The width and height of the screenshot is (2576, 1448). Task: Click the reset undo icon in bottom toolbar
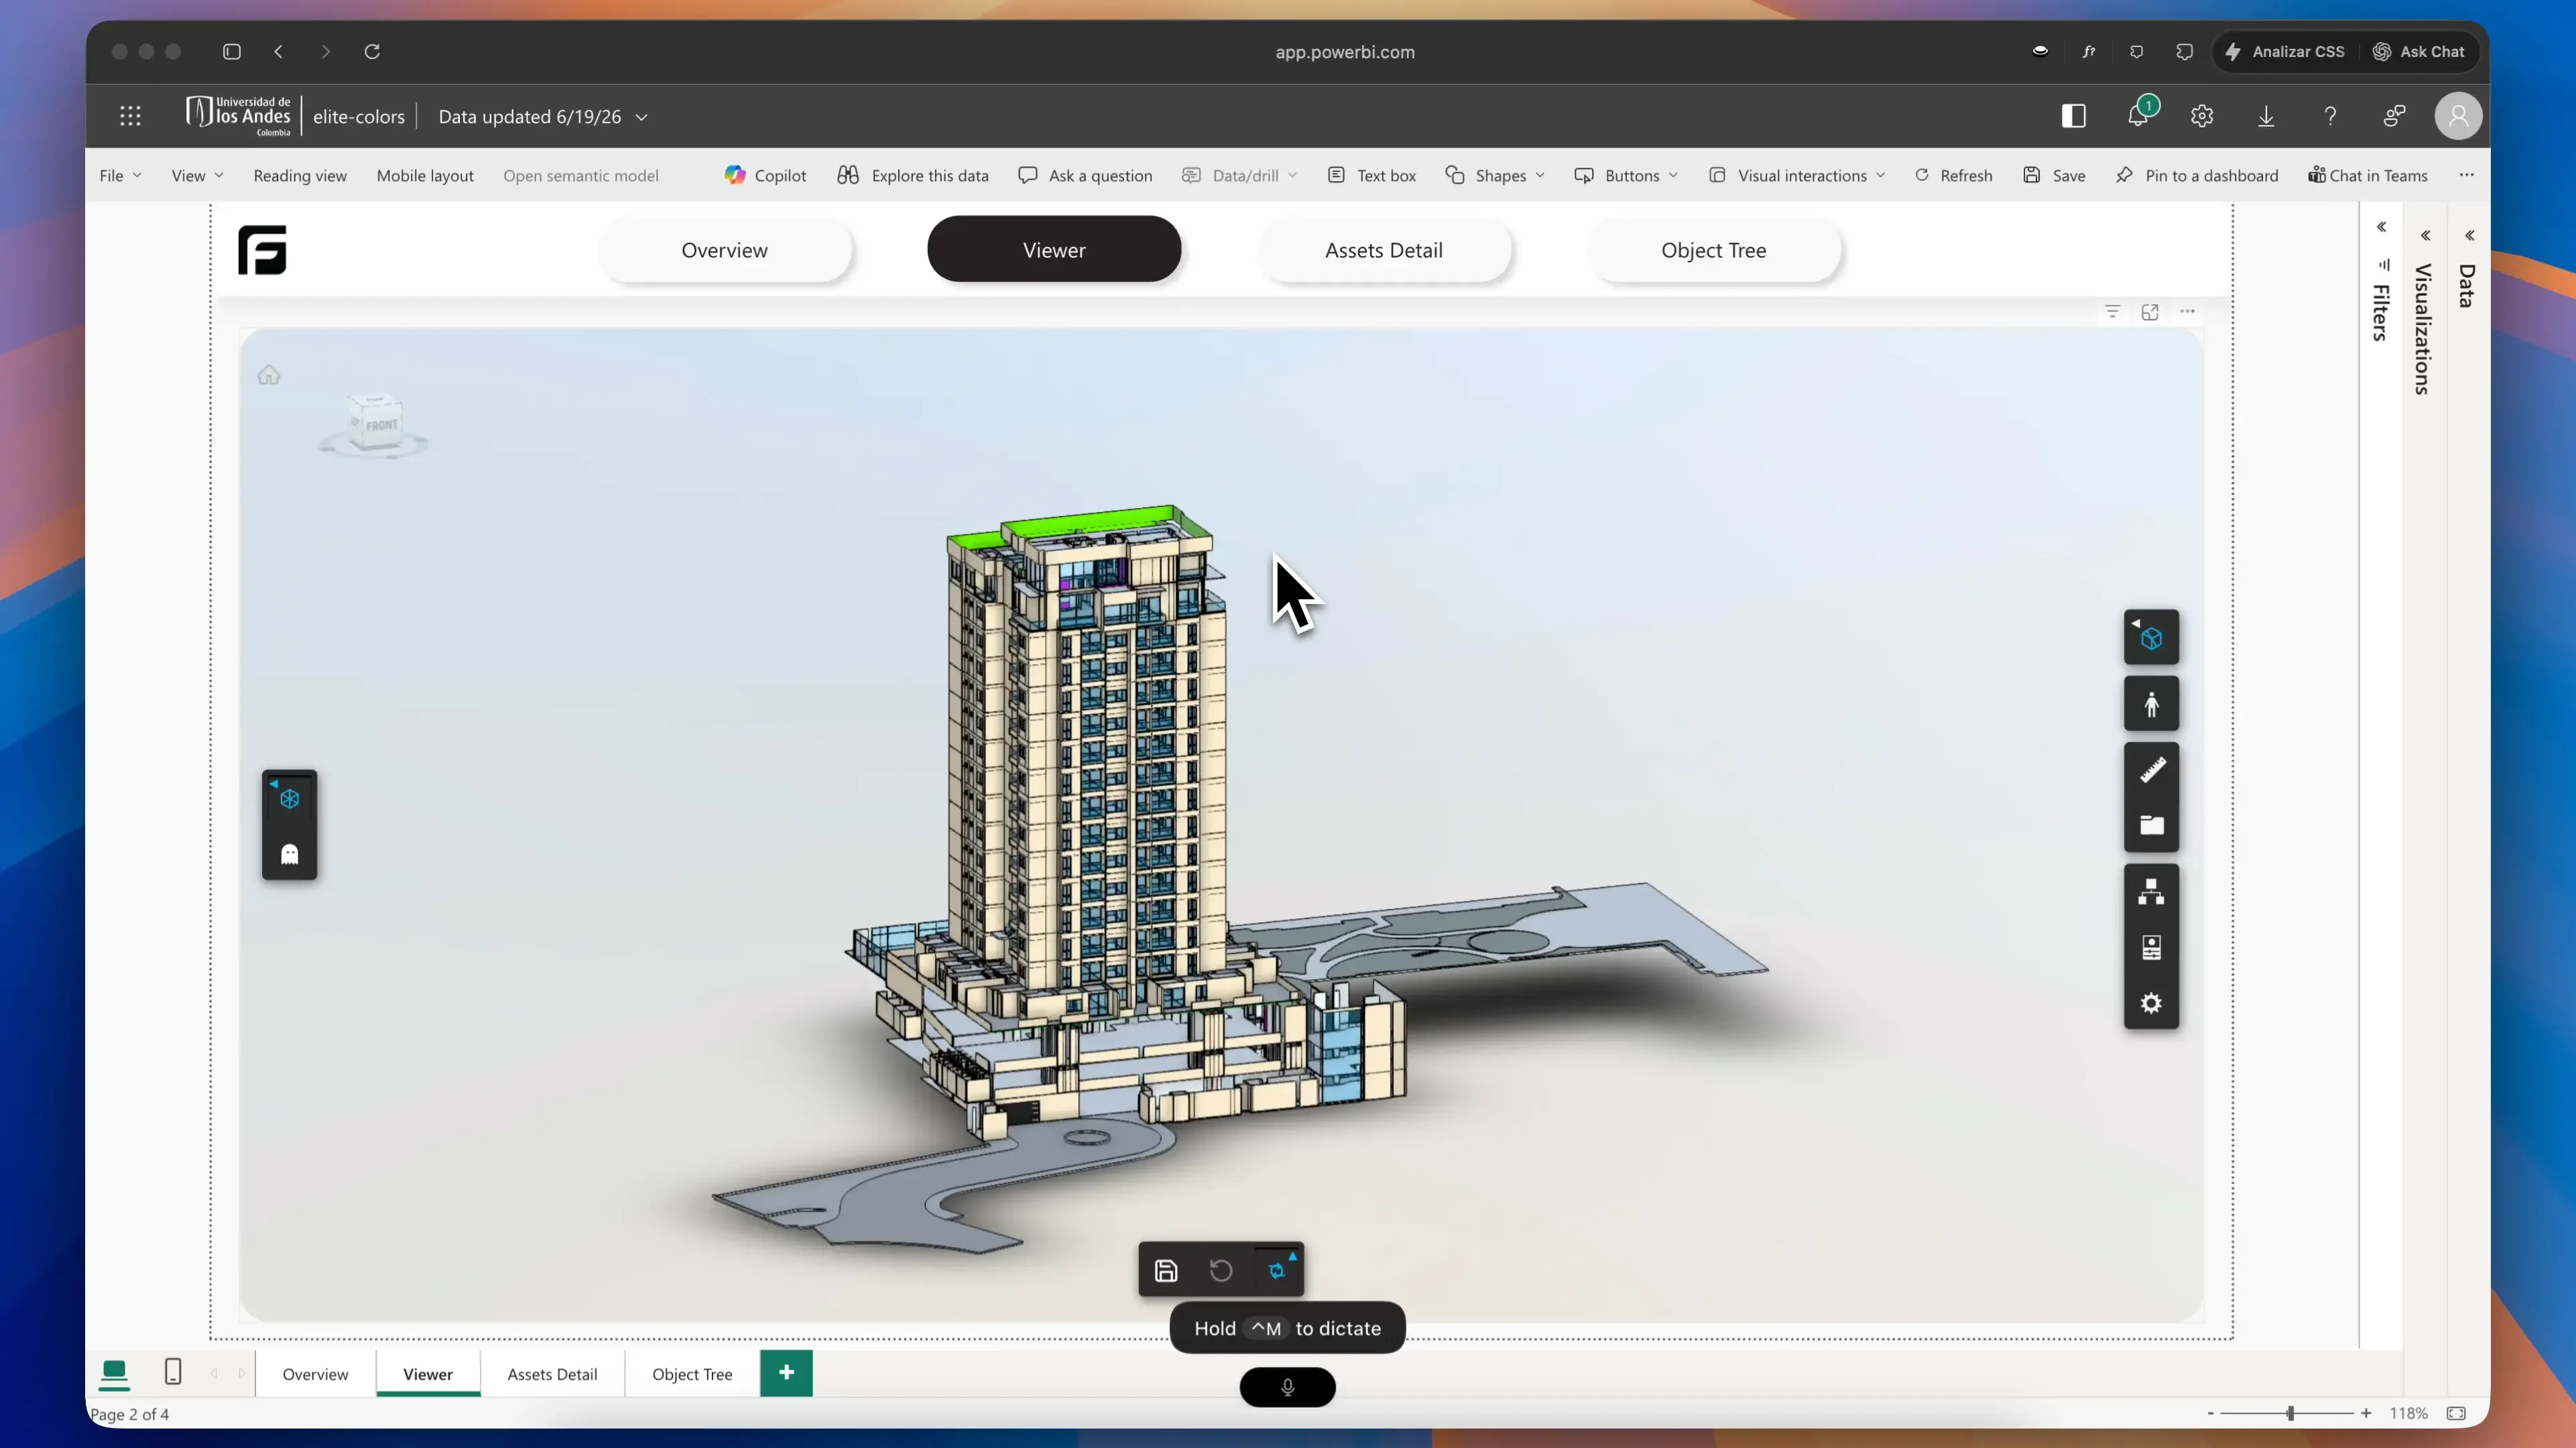[1221, 1271]
